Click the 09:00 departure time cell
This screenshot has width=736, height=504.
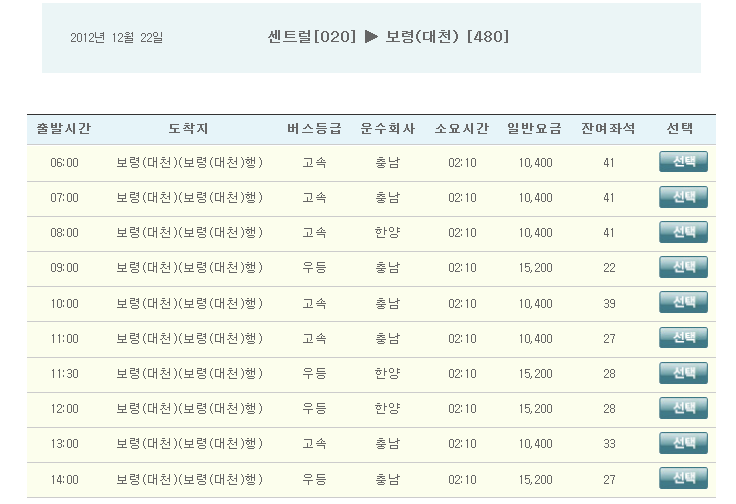pyautogui.click(x=64, y=267)
